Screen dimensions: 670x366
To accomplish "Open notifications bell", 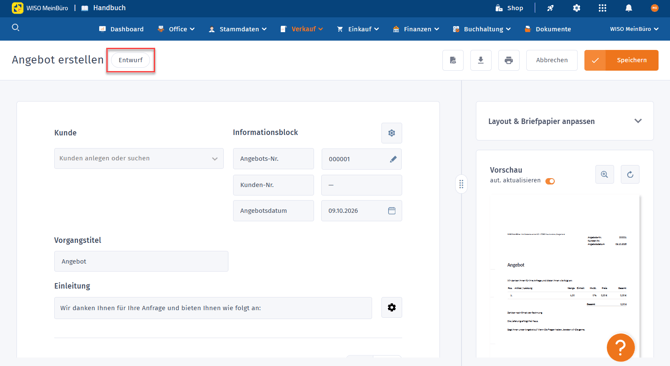I will (629, 8).
